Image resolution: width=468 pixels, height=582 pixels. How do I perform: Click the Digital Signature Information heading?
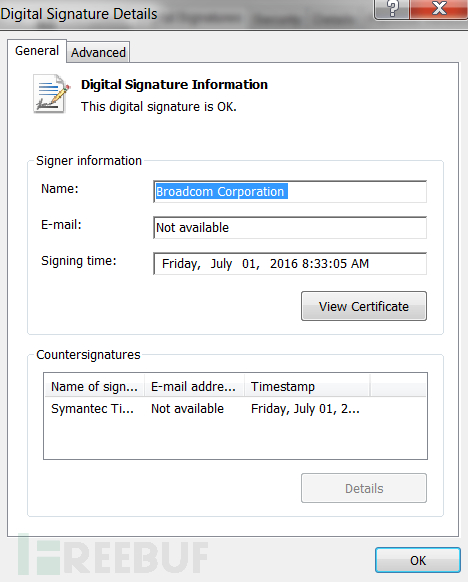174,85
